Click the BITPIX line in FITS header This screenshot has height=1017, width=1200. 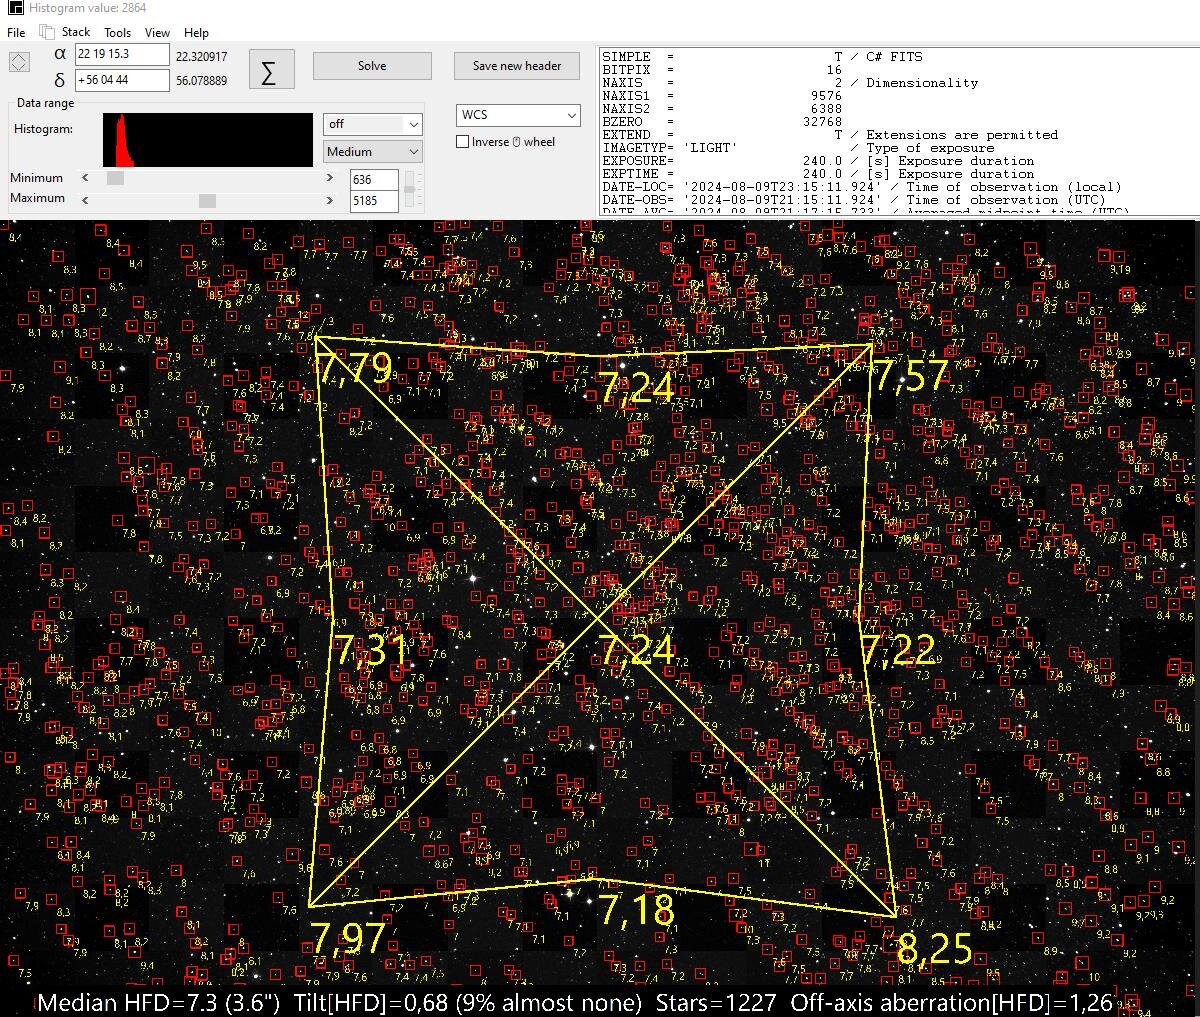(722, 70)
